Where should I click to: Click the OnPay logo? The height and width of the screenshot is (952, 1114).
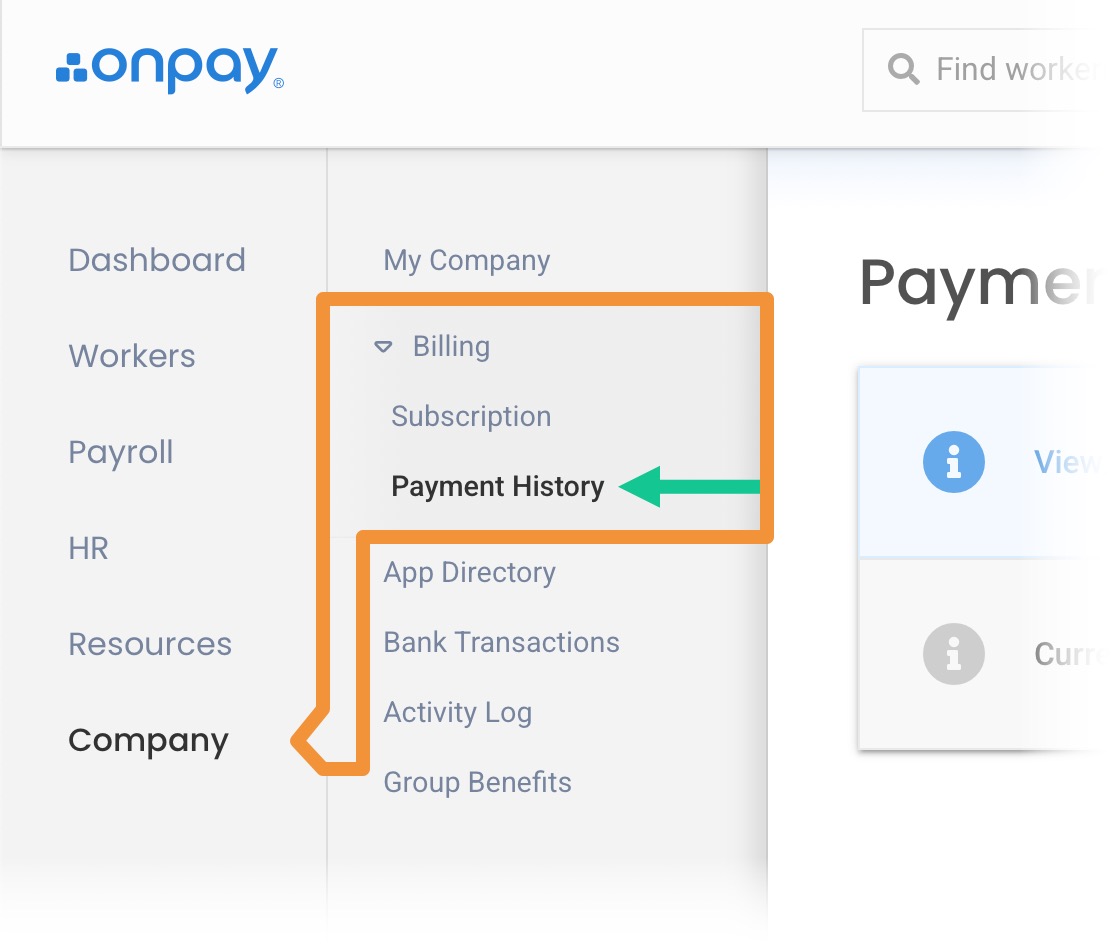pos(169,70)
